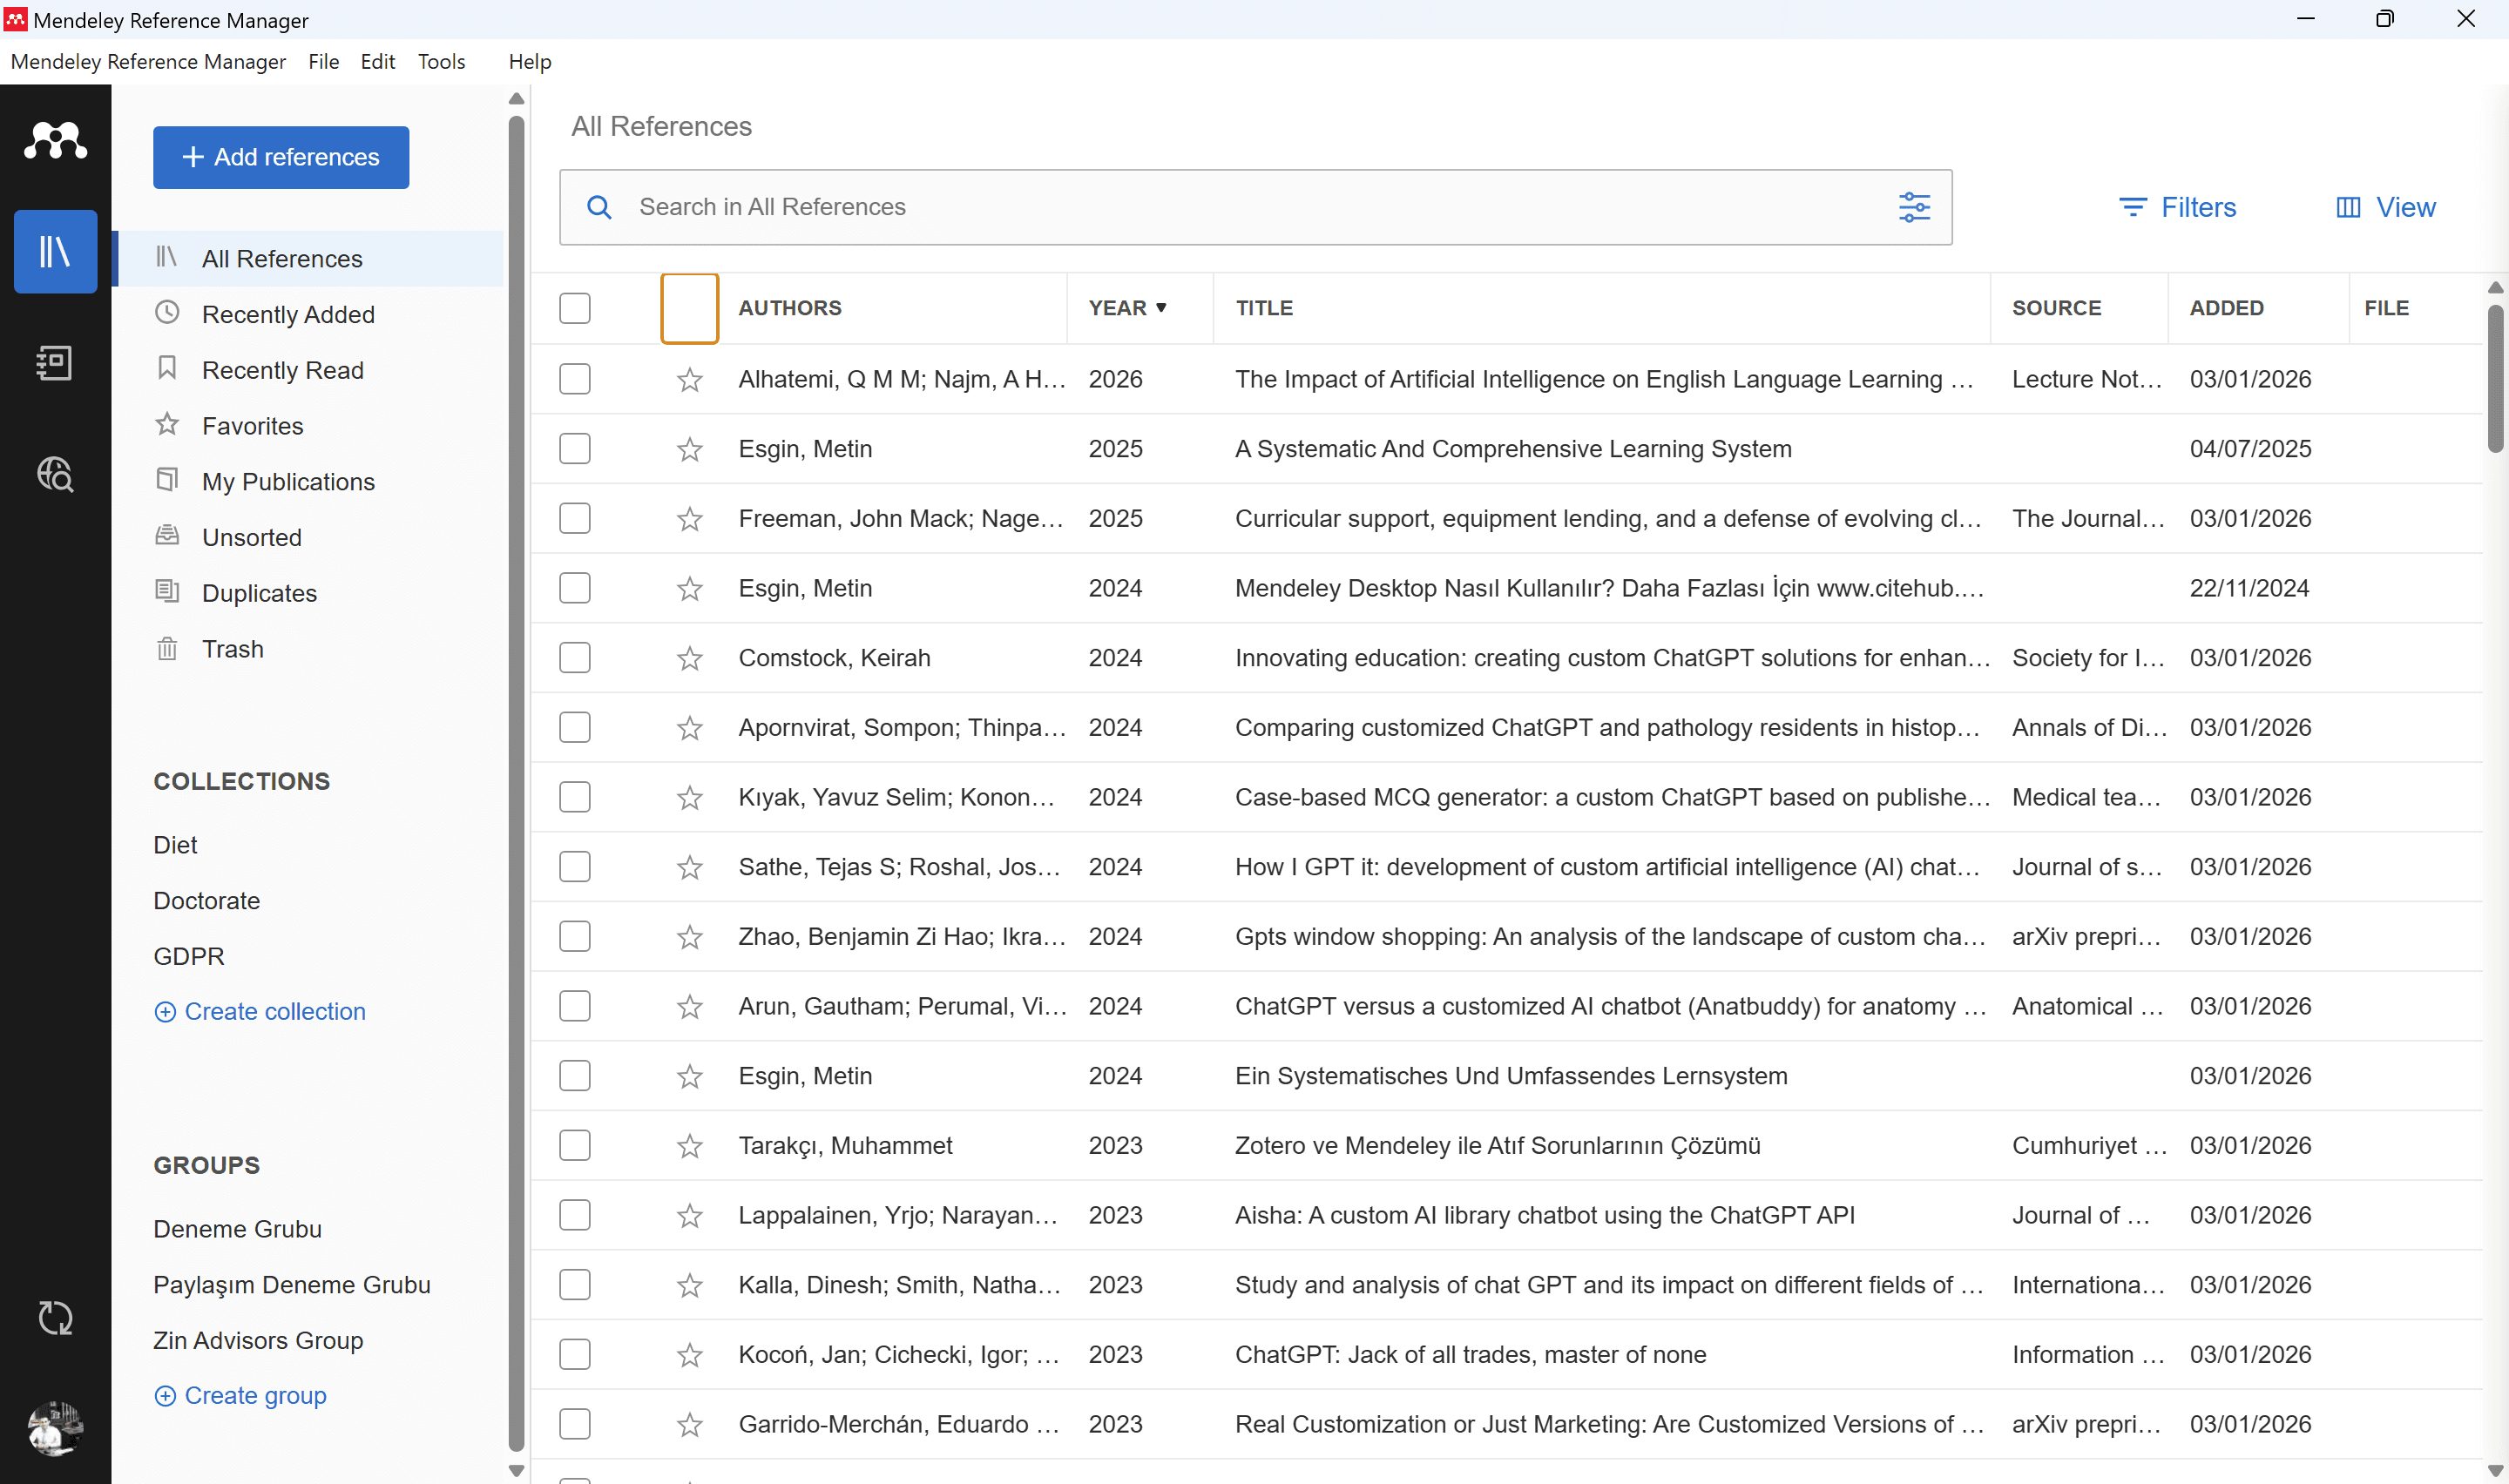The height and width of the screenshot is (1484, 2509).
Task: Open the user profile avatar
Action: [x=55, y=1428]
